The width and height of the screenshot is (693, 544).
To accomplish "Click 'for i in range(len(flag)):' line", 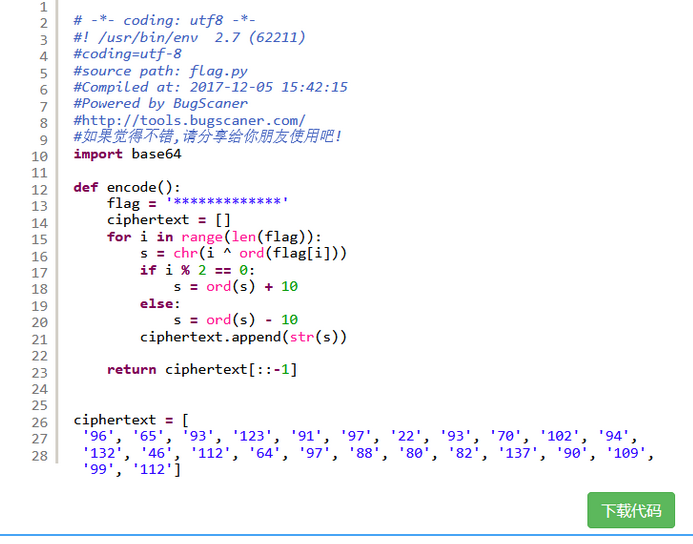I will [x=214, y=237].
